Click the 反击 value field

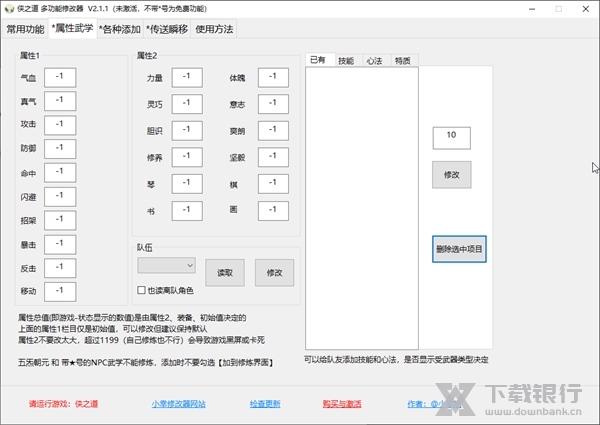click(x=60, y=268)
